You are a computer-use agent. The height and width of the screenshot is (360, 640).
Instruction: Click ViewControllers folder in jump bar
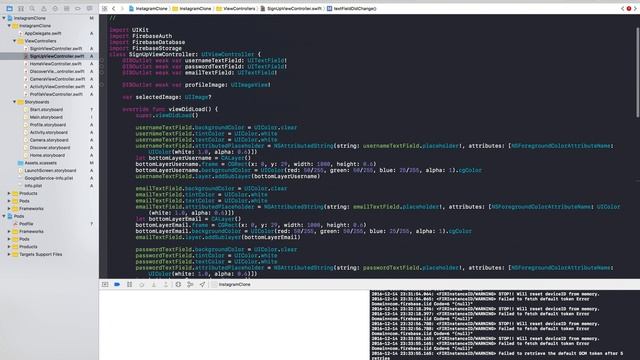[x=236, y=8]
